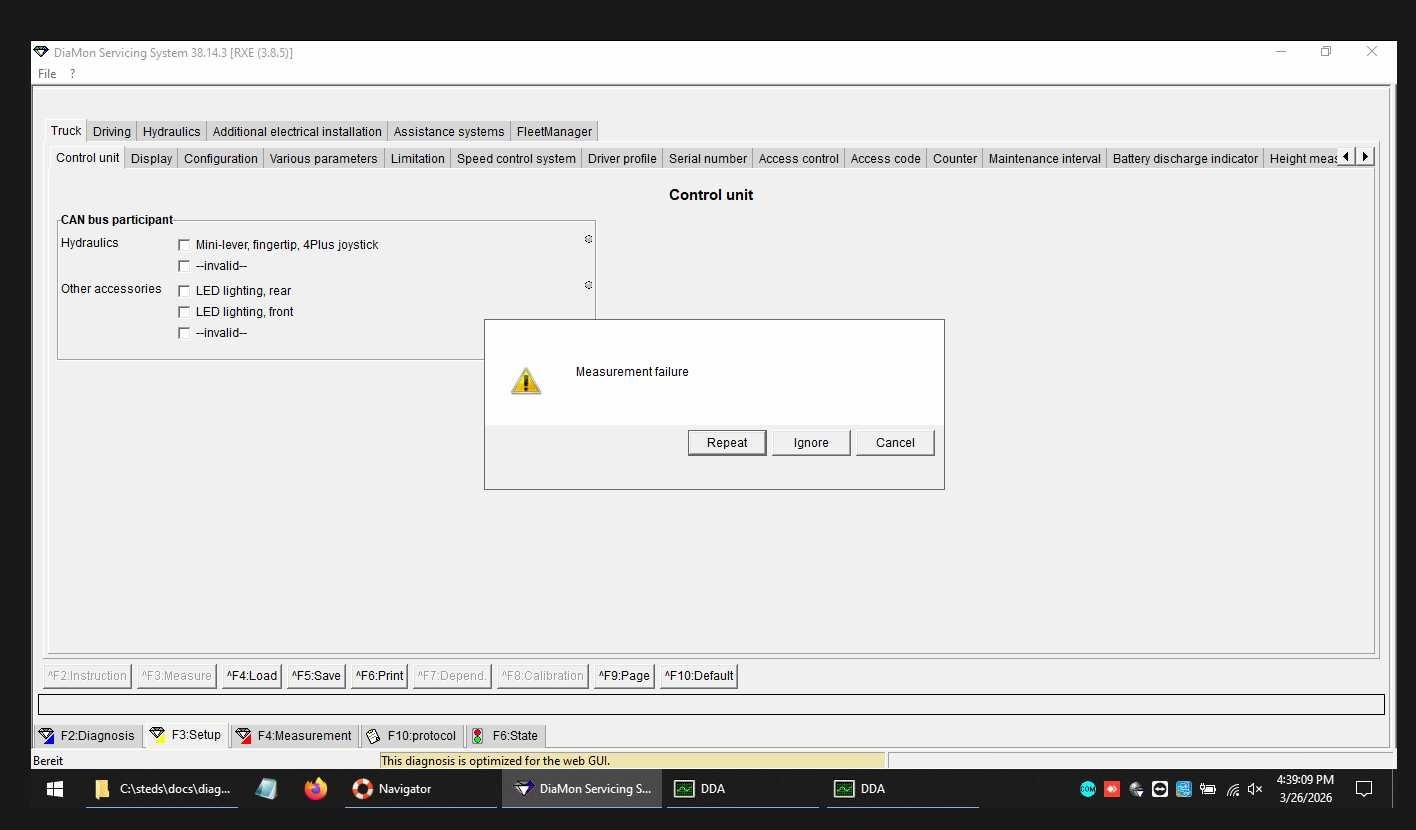Click Ignore in the Measurement failure dialog
Viewport: 1416px width, 830px height.
(x=811, y=443)
